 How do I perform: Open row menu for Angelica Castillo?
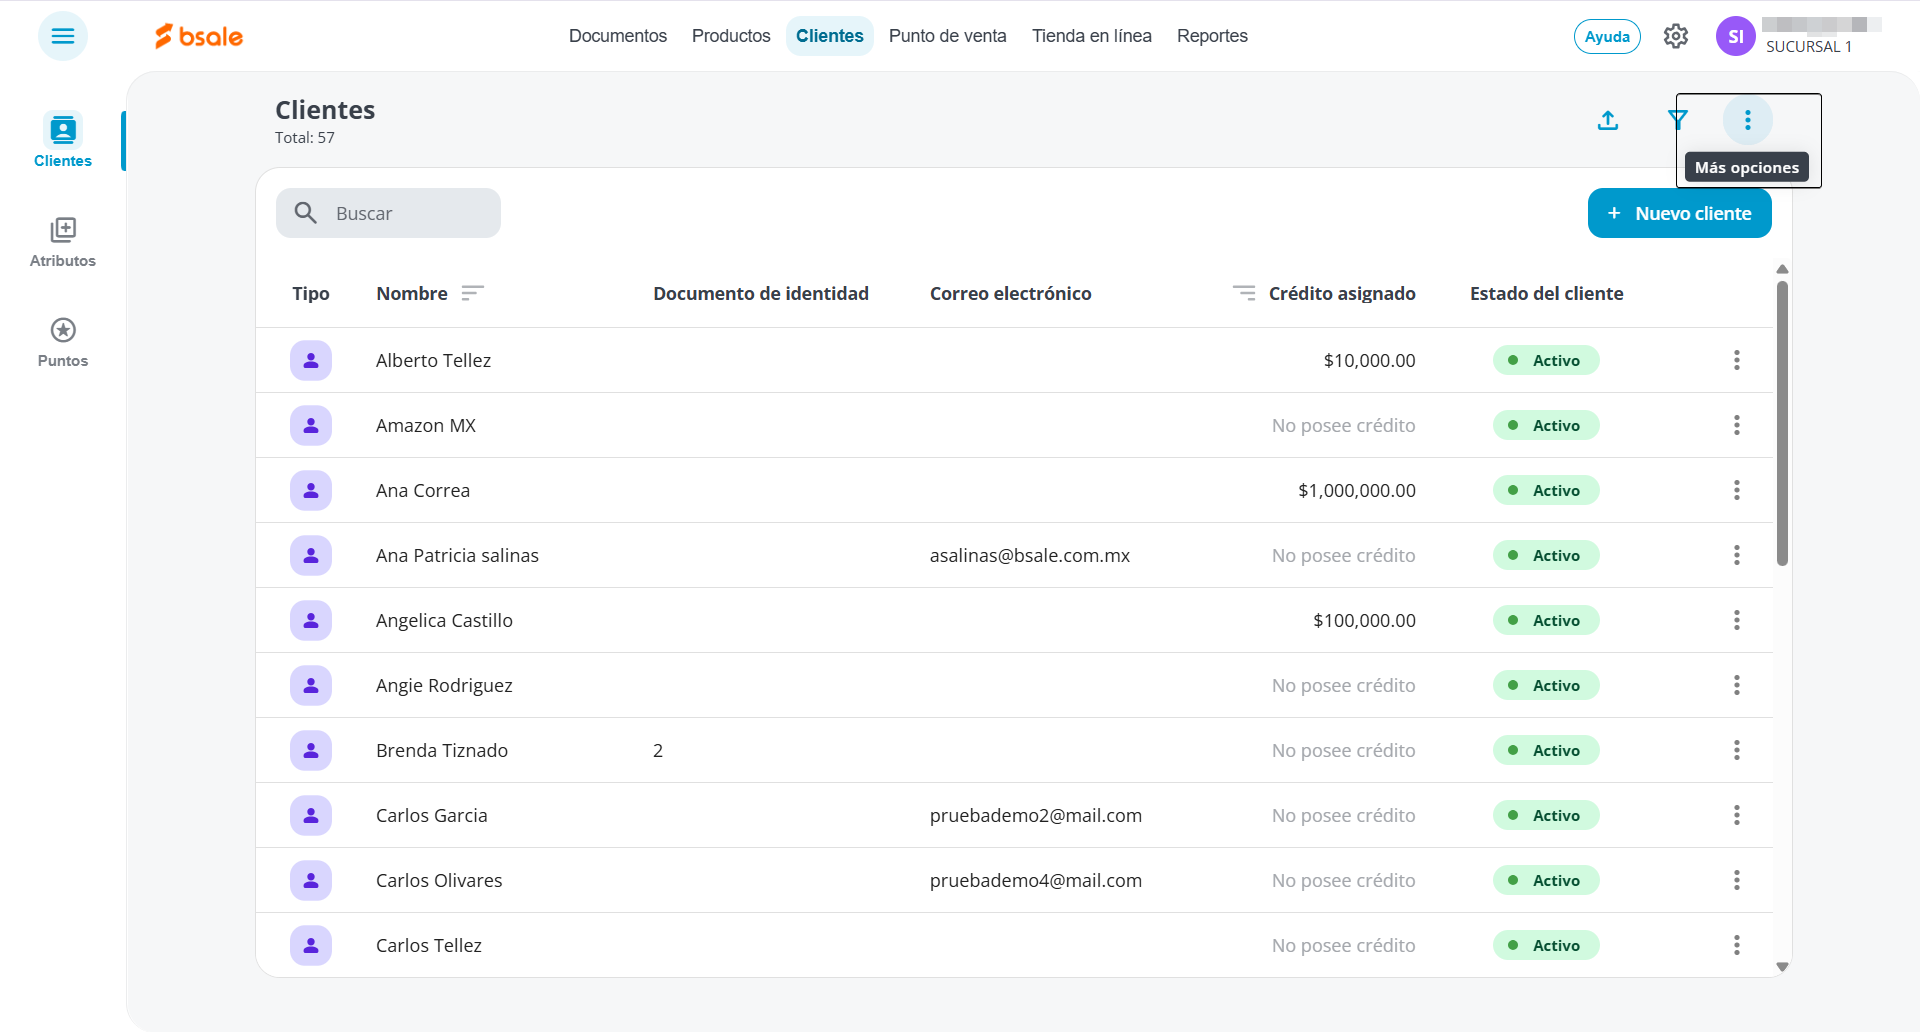point(1737,620)
